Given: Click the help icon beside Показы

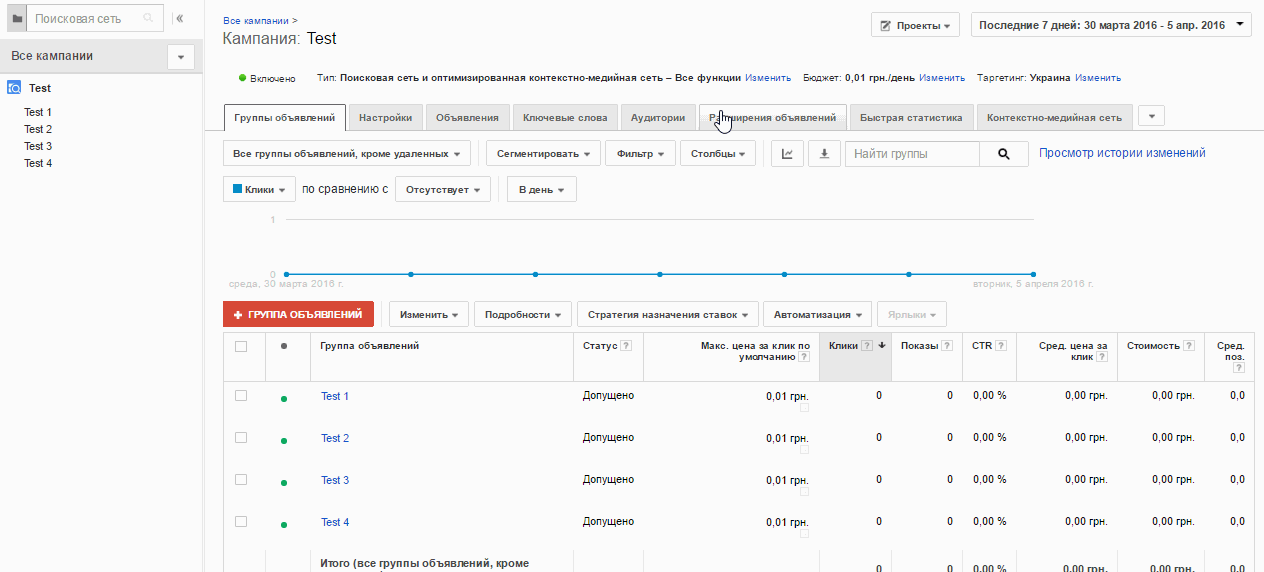Looking at the screenshot, I should [x=946, y=346].
